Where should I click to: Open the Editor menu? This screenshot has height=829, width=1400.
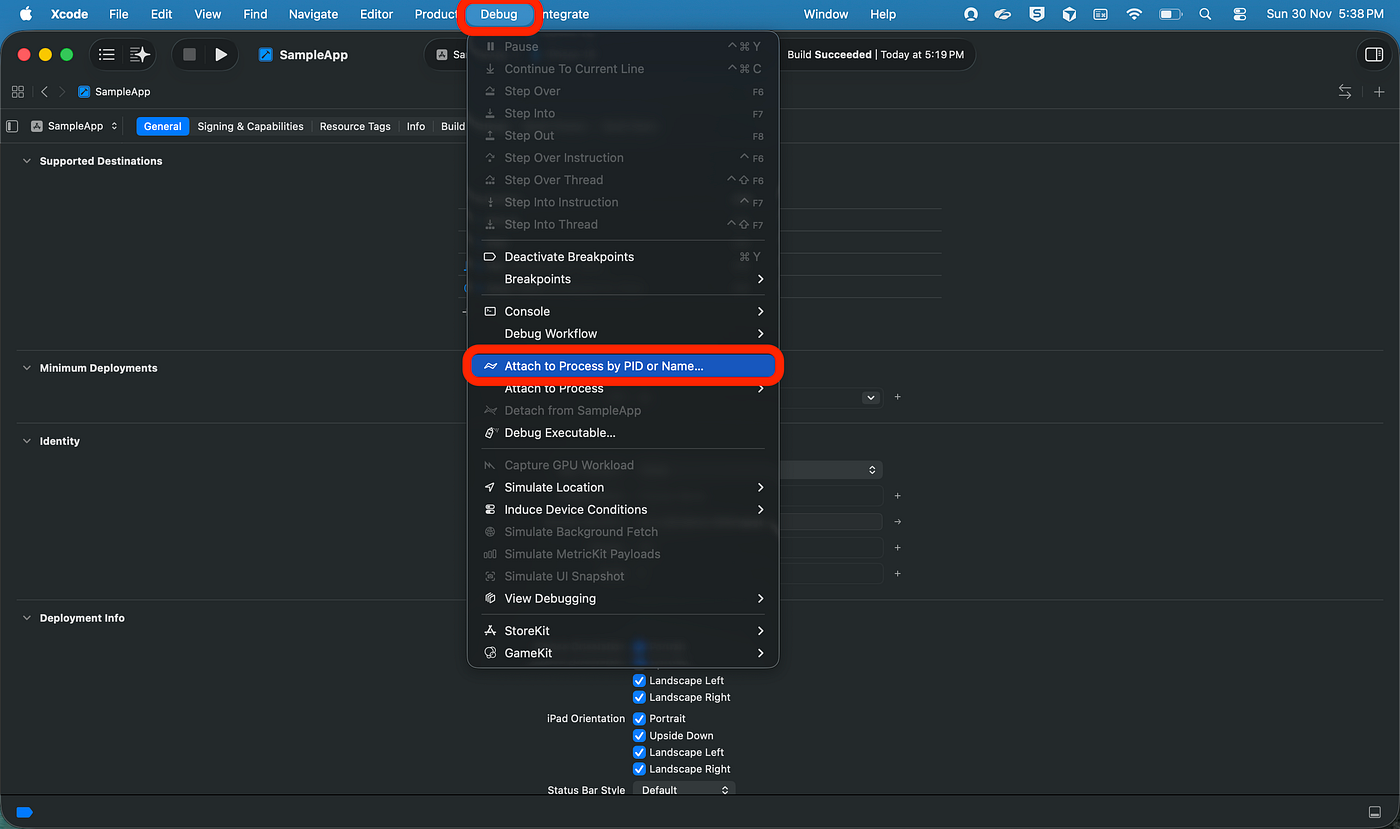tap(377, 14)
